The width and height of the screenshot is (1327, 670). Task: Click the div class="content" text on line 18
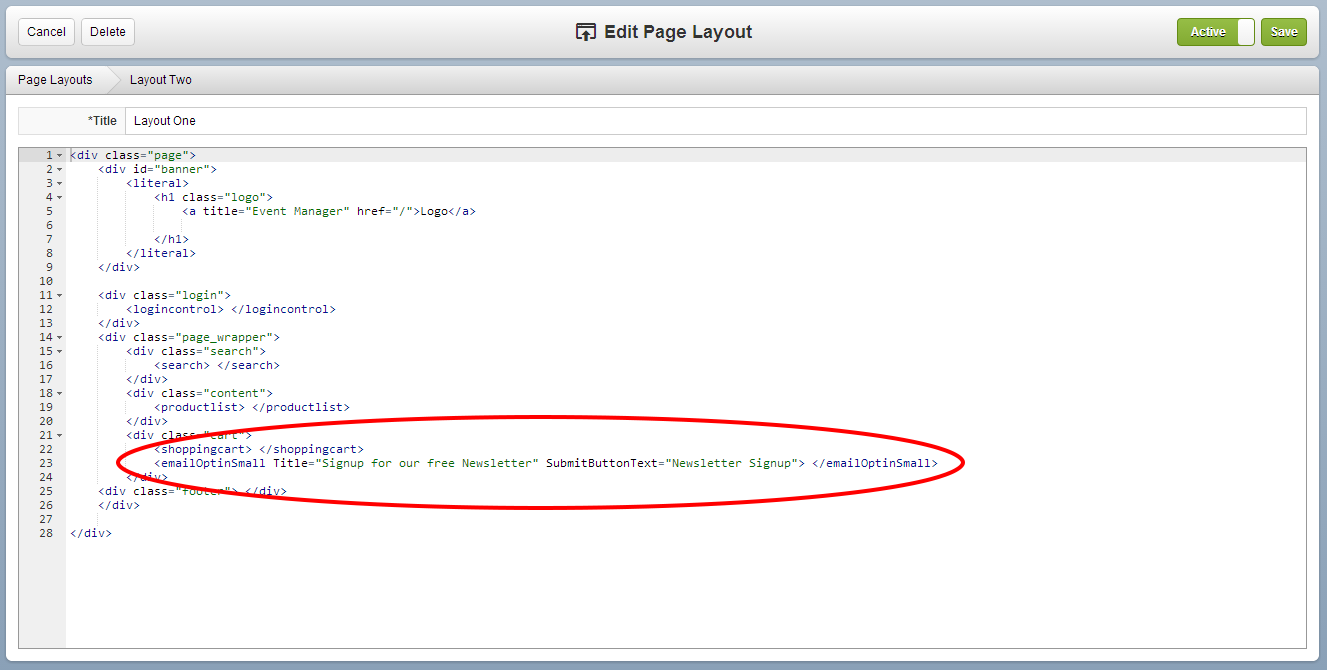pos(199,393)
